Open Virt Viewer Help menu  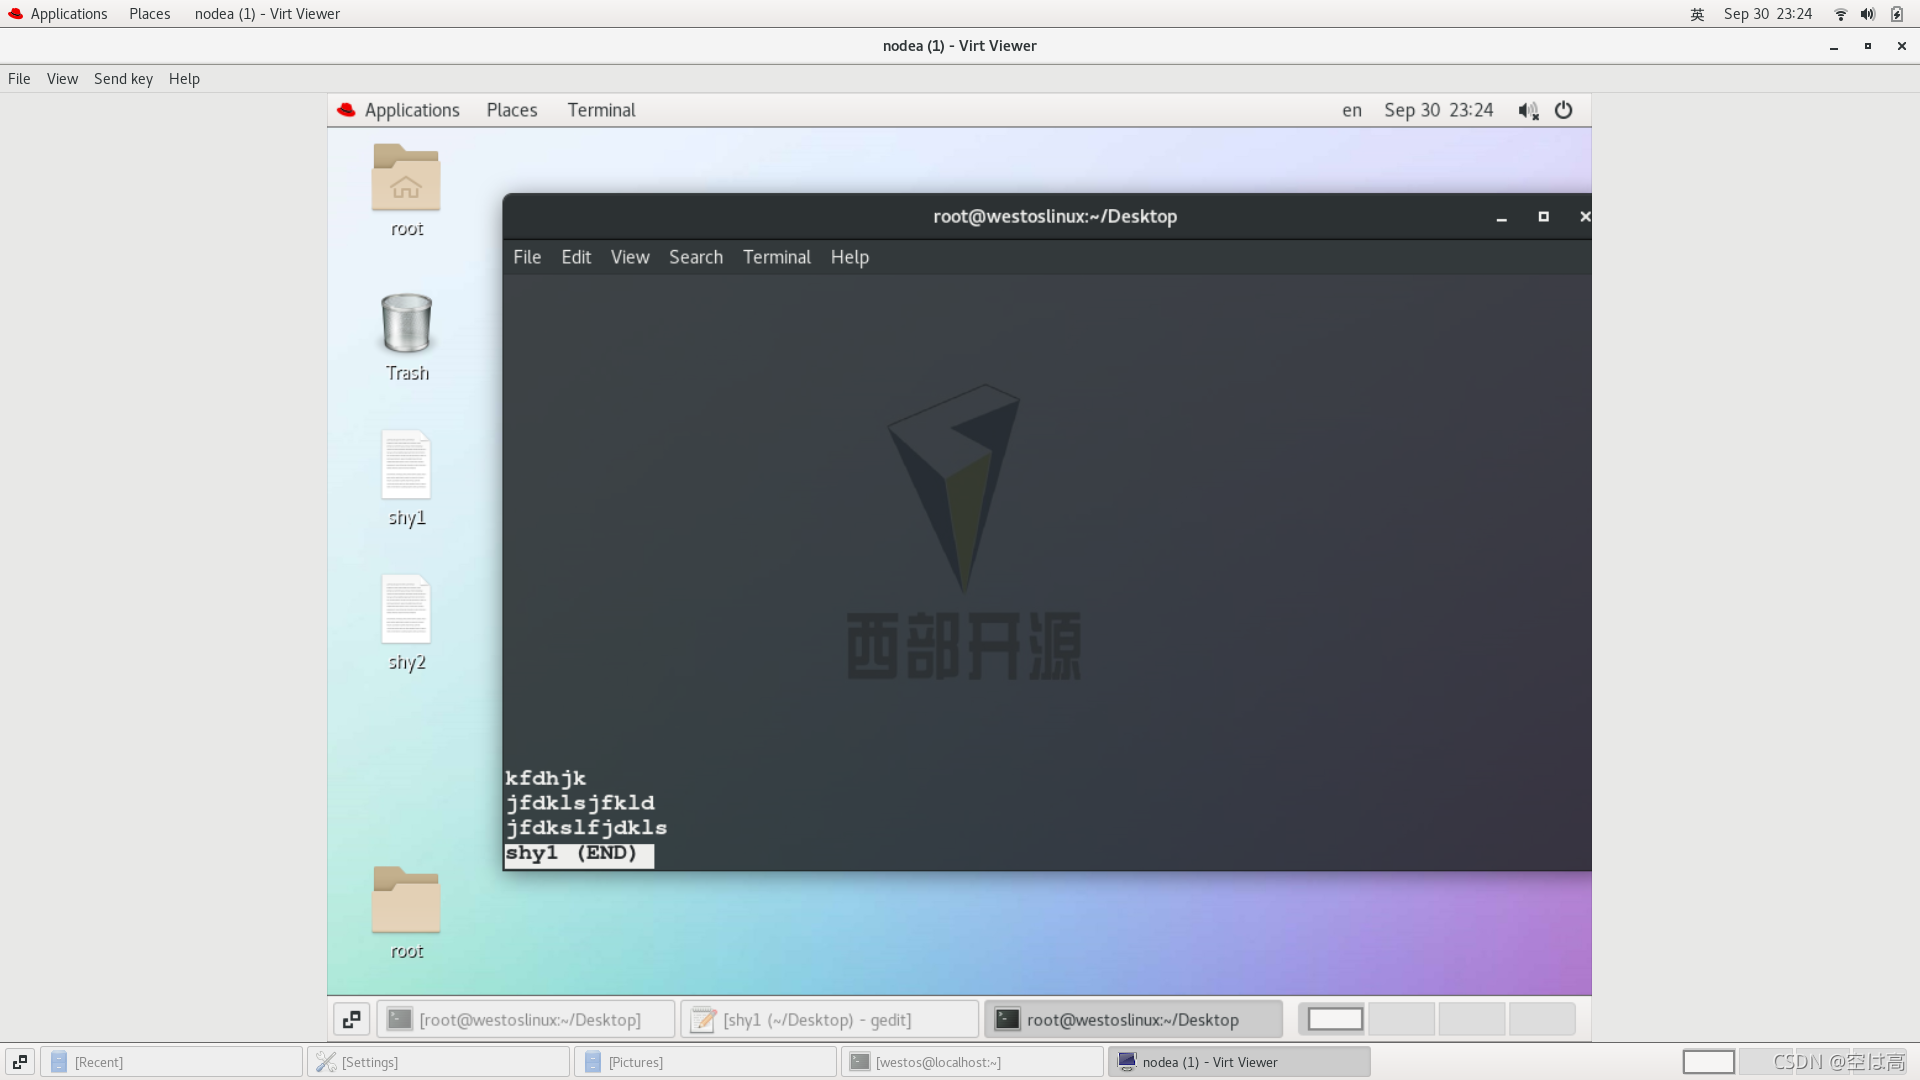(x=184, y=79)
